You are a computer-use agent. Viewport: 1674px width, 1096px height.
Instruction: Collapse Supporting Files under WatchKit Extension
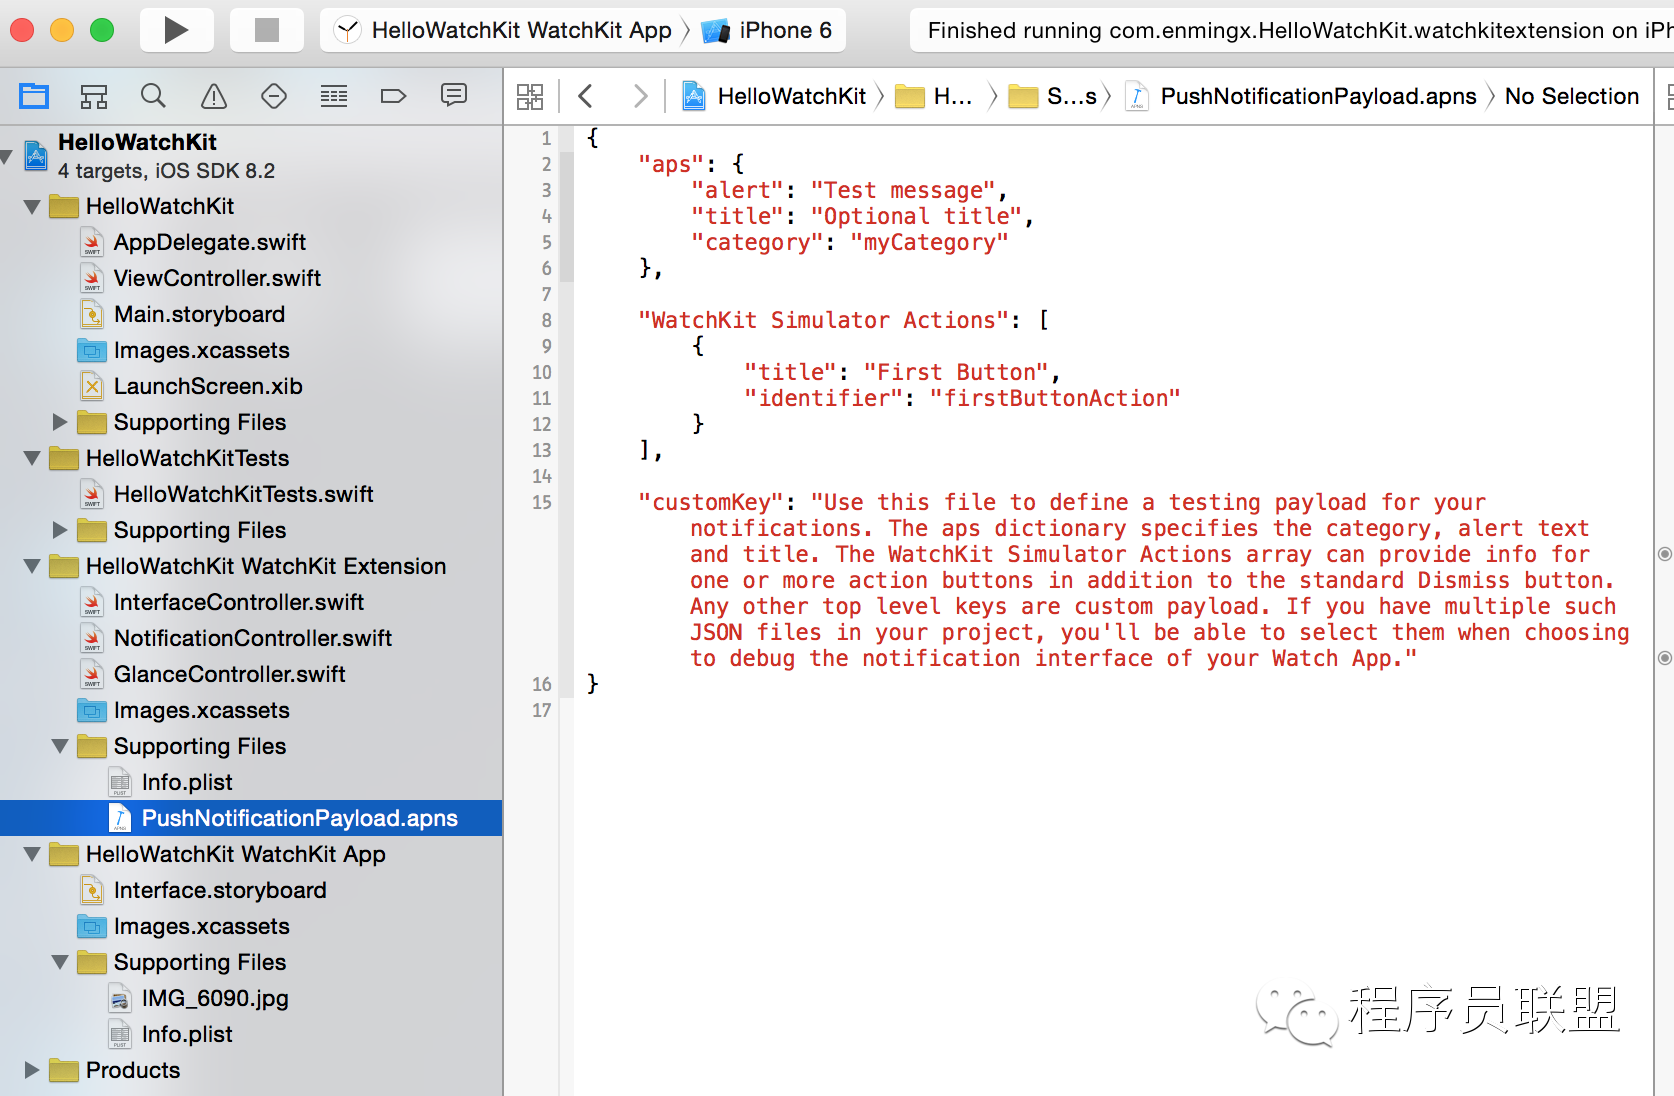coord(60,747)
